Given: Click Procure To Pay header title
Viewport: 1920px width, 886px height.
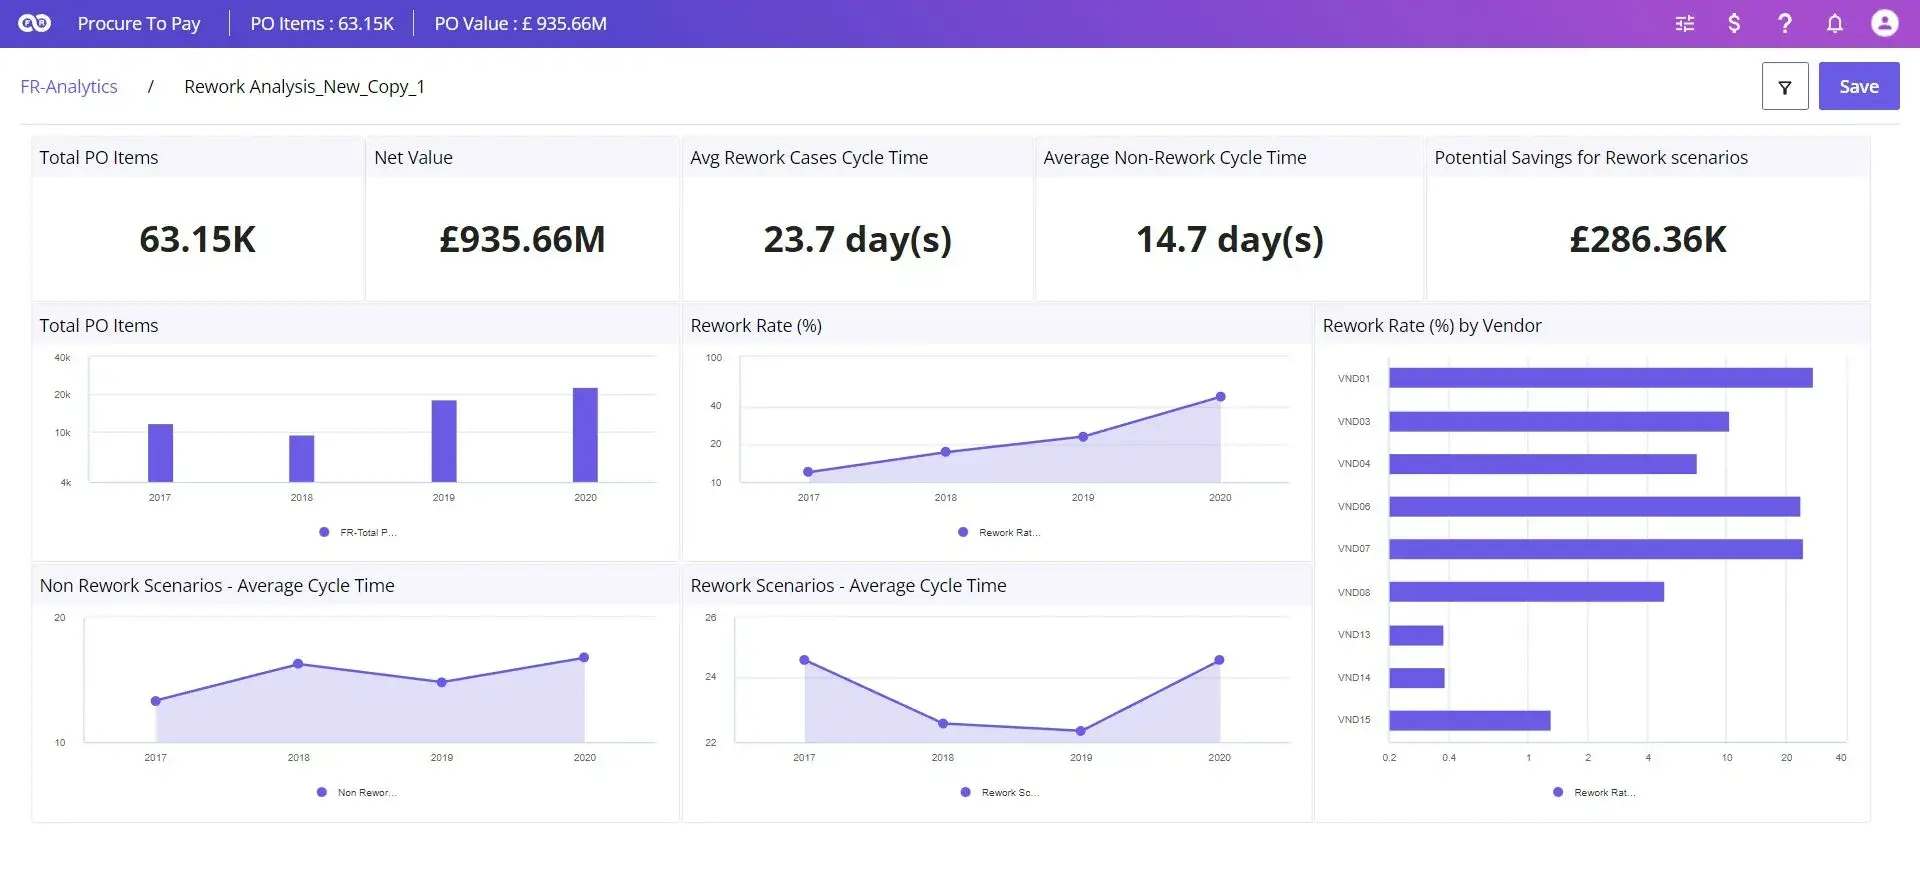Looking at the screenshot, I should [139, 23].
